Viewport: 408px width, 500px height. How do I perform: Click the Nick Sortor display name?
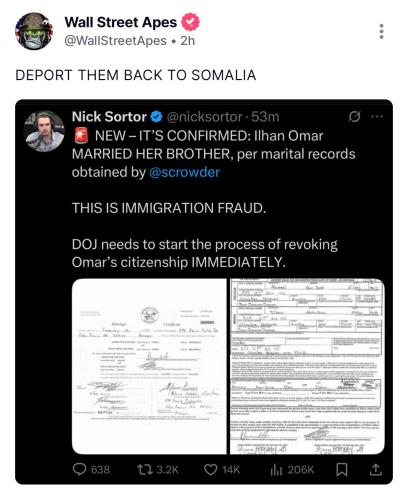[x=109, y=117]
